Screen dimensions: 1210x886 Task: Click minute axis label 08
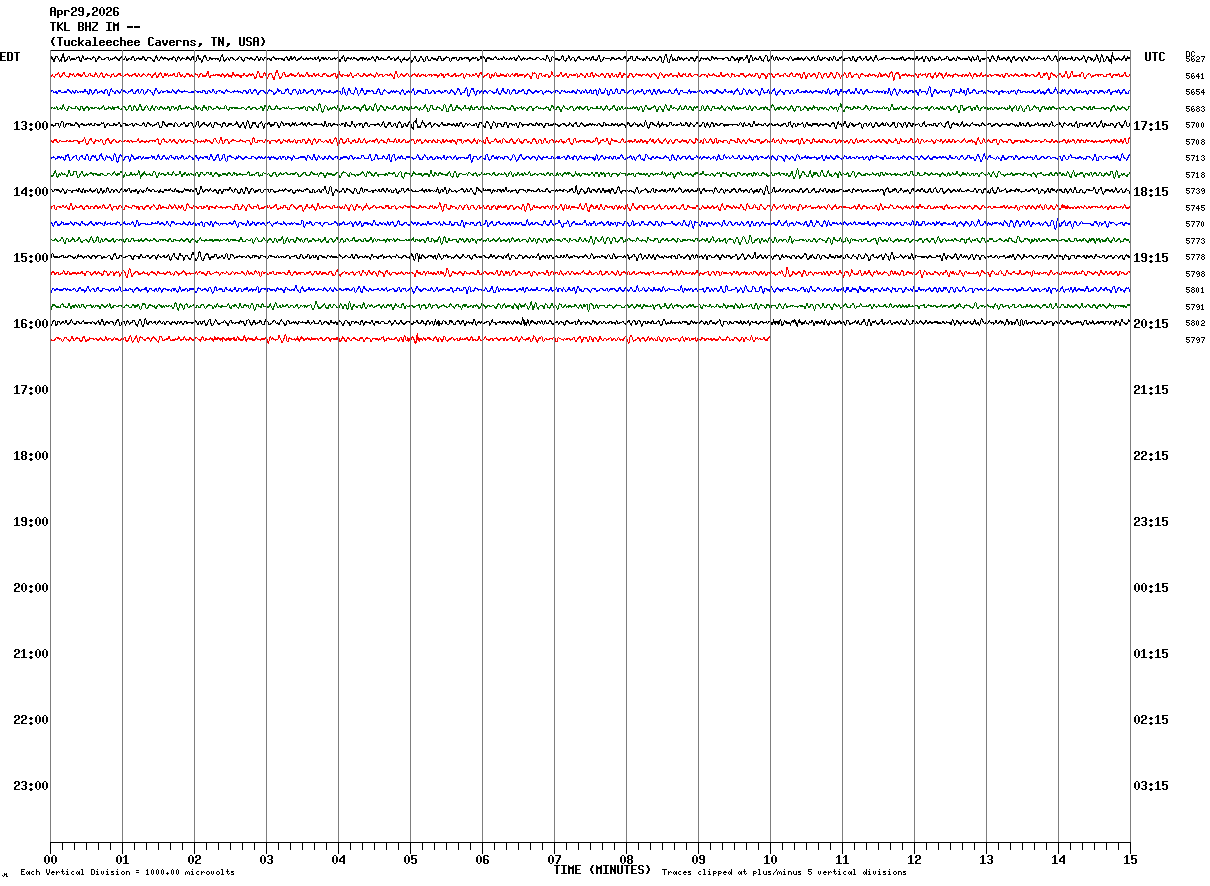click(626, 859)
